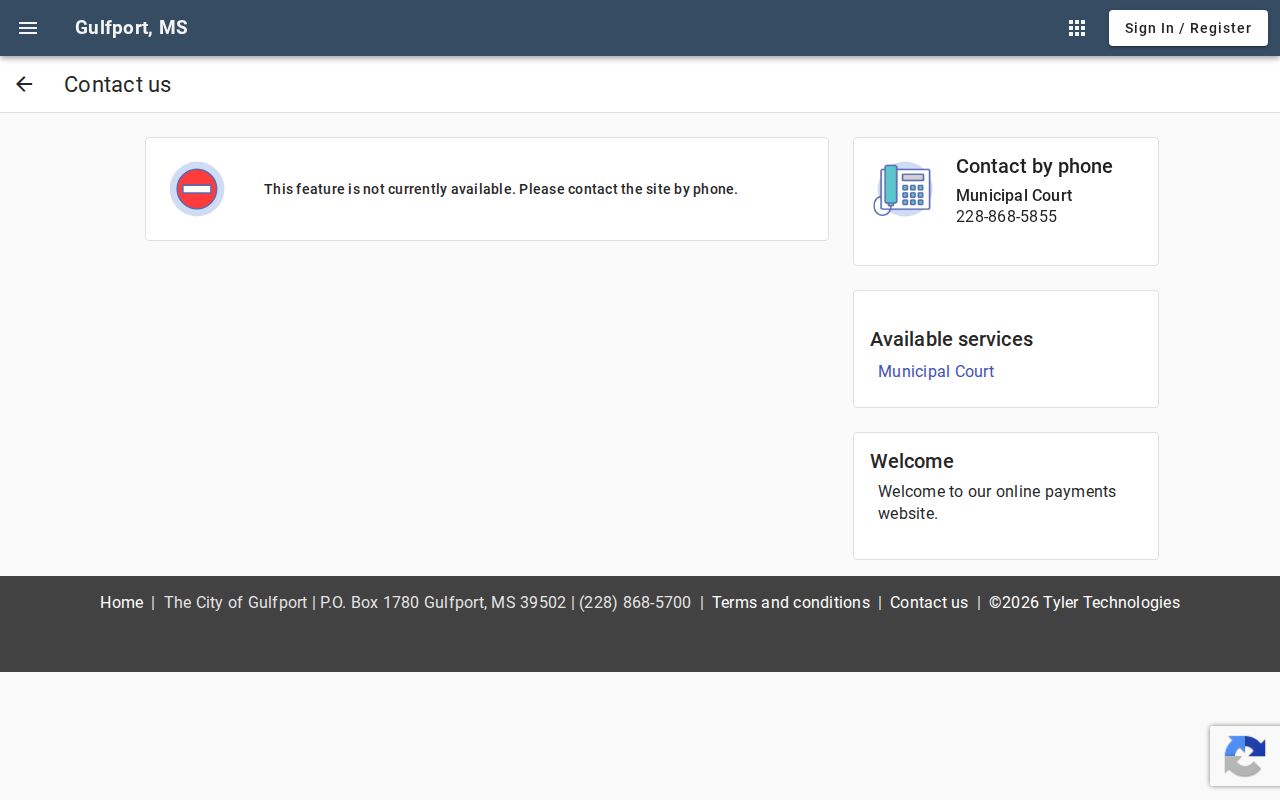This screenshot has height=800, width=1280.
Task: Open the Municipal Court service link
Action: click(936, 371)
